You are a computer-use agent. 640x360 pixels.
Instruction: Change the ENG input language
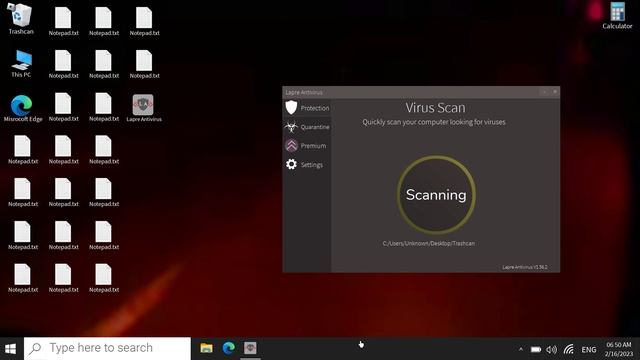[589, 350]
